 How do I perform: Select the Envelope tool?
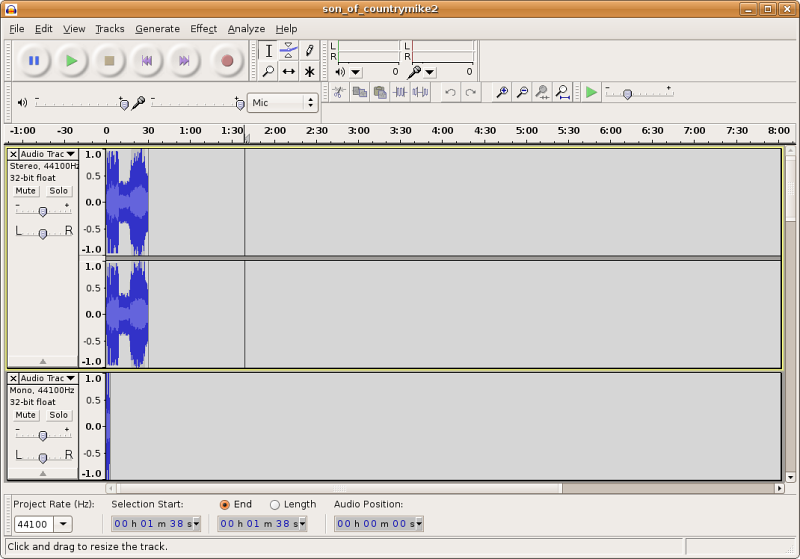click(x=289, y=50)
